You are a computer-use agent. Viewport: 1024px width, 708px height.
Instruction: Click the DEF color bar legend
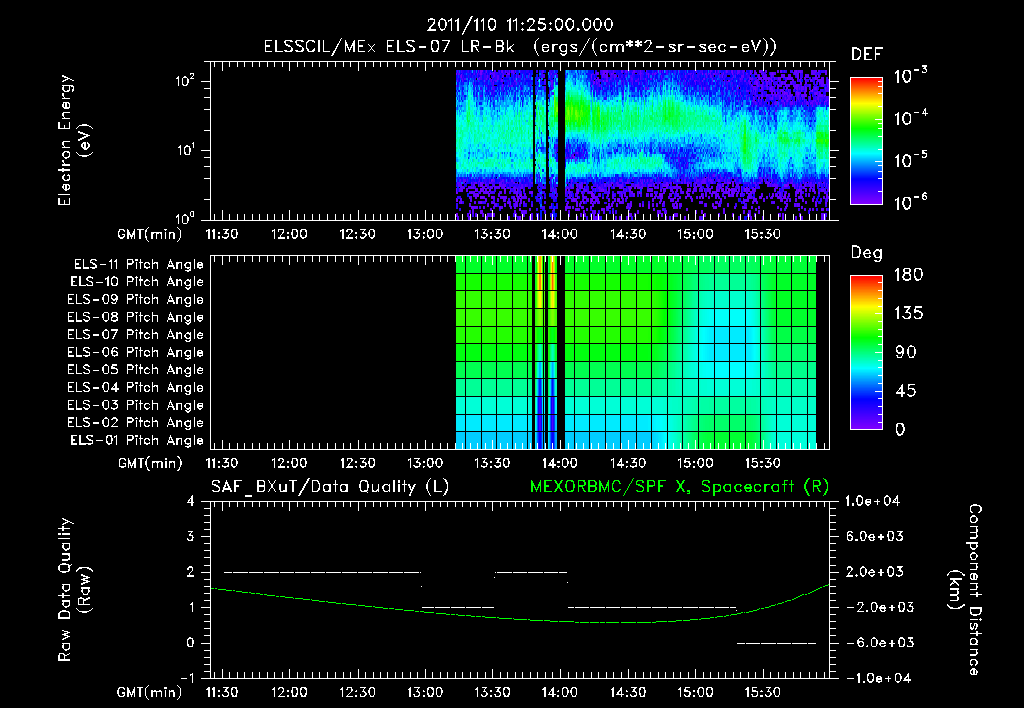coord(866,141)
